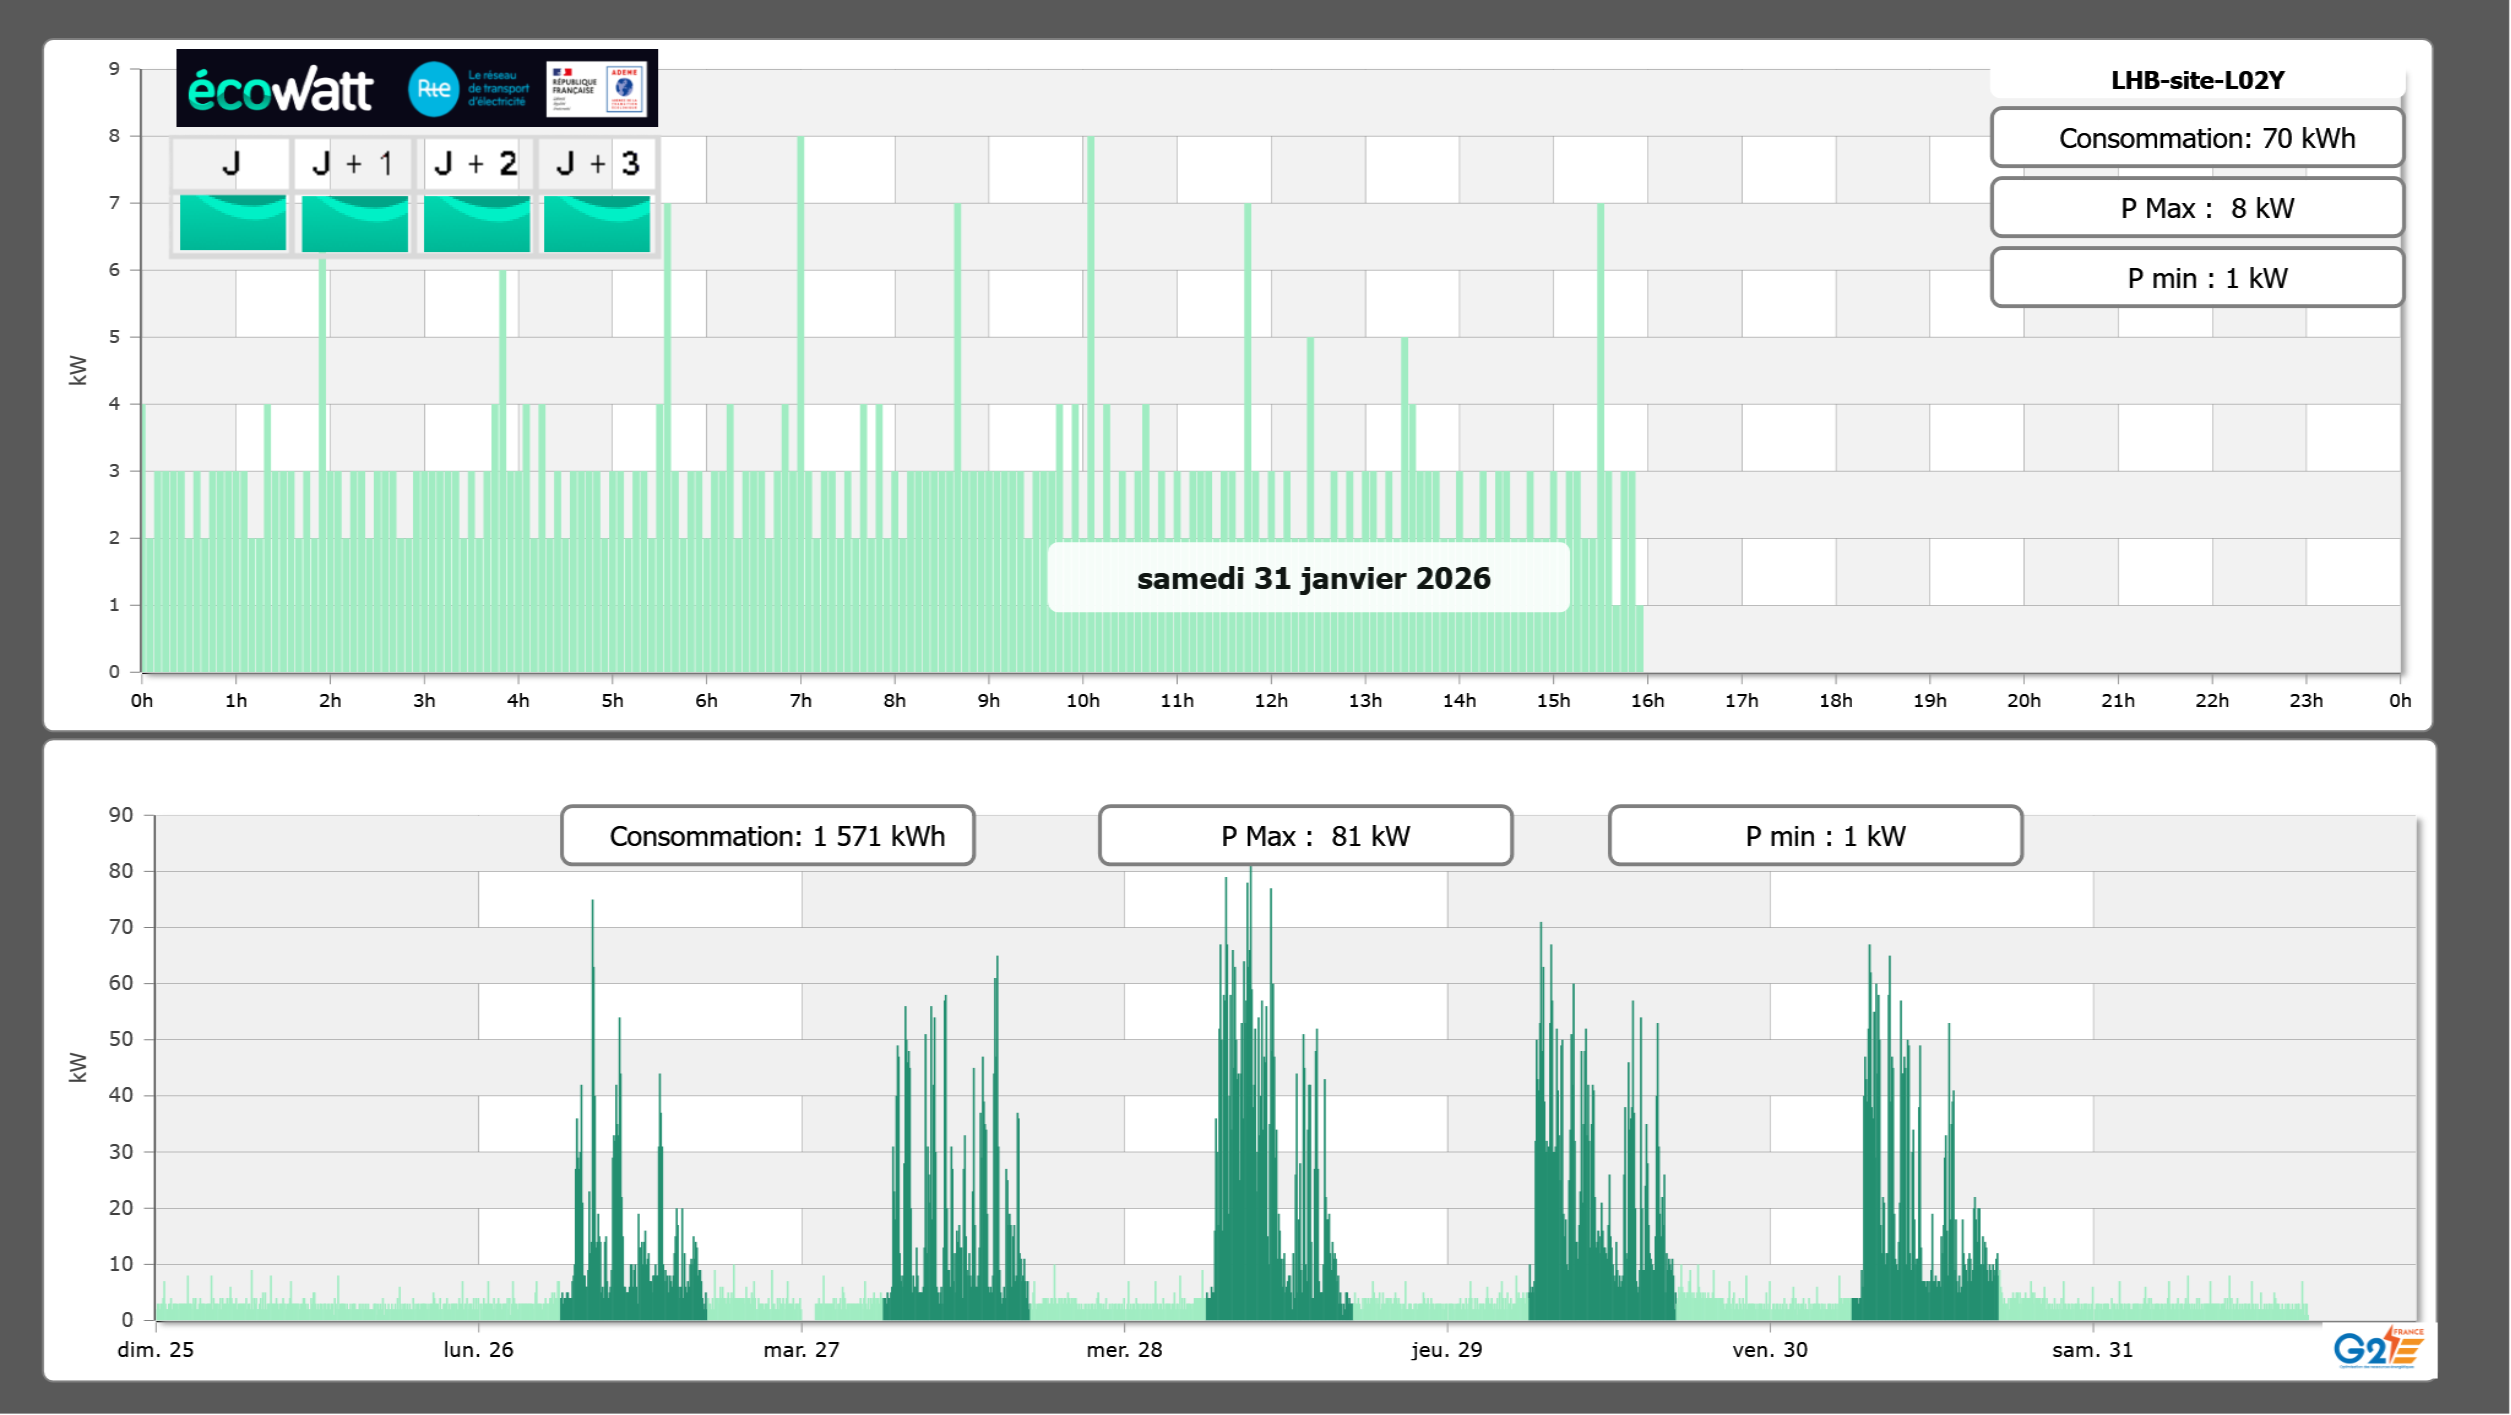Click the green J + 1 signal icon

coord(354,223)
